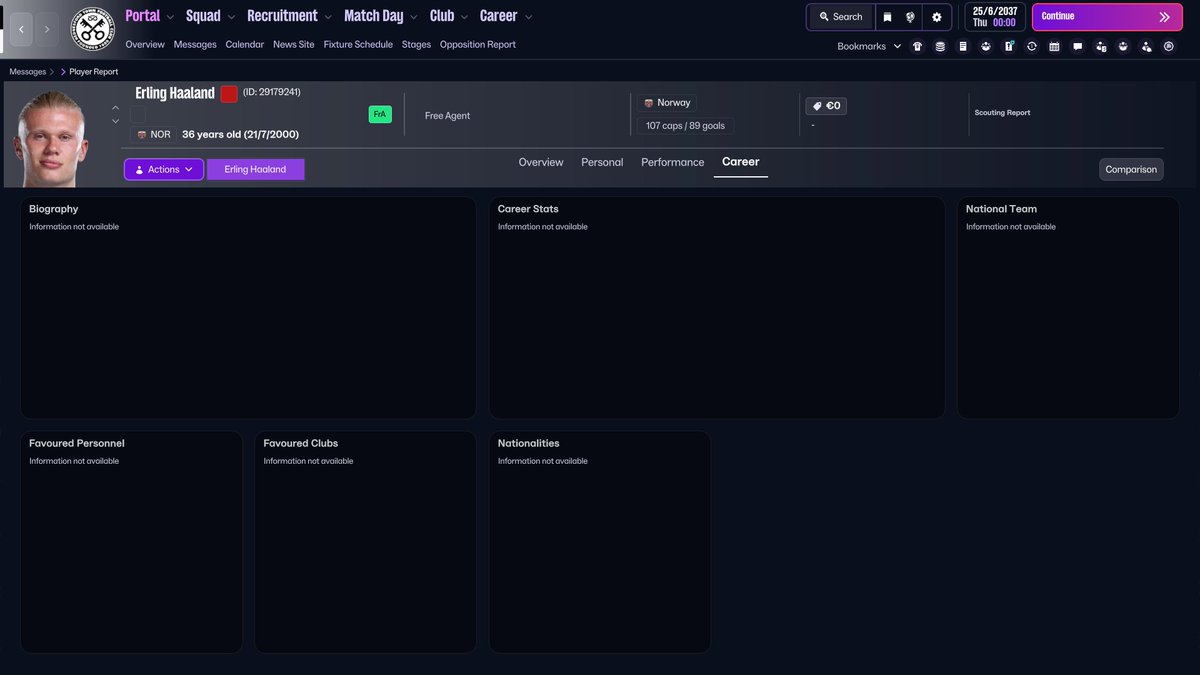Open the note with badge bookmark icon
1200x675 pixels.
(1009, 46)
